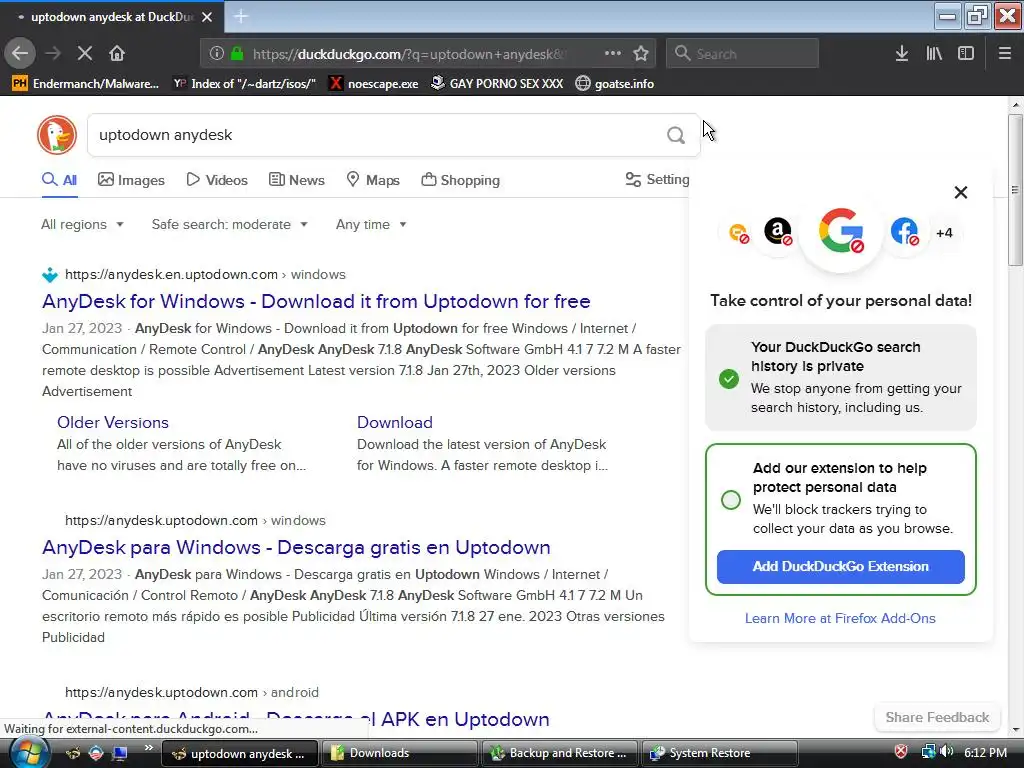Click the https://anydesk.en.uptodown.com result URL
1024x768 pixels.
[171, 274]
